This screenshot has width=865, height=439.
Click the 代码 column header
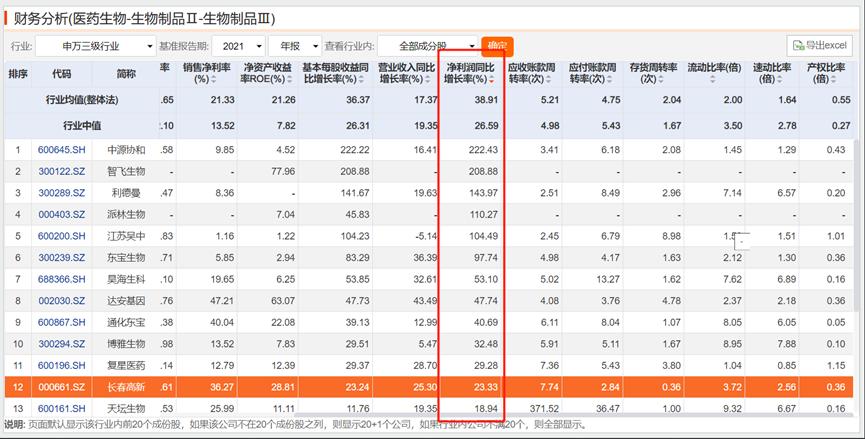62,73
